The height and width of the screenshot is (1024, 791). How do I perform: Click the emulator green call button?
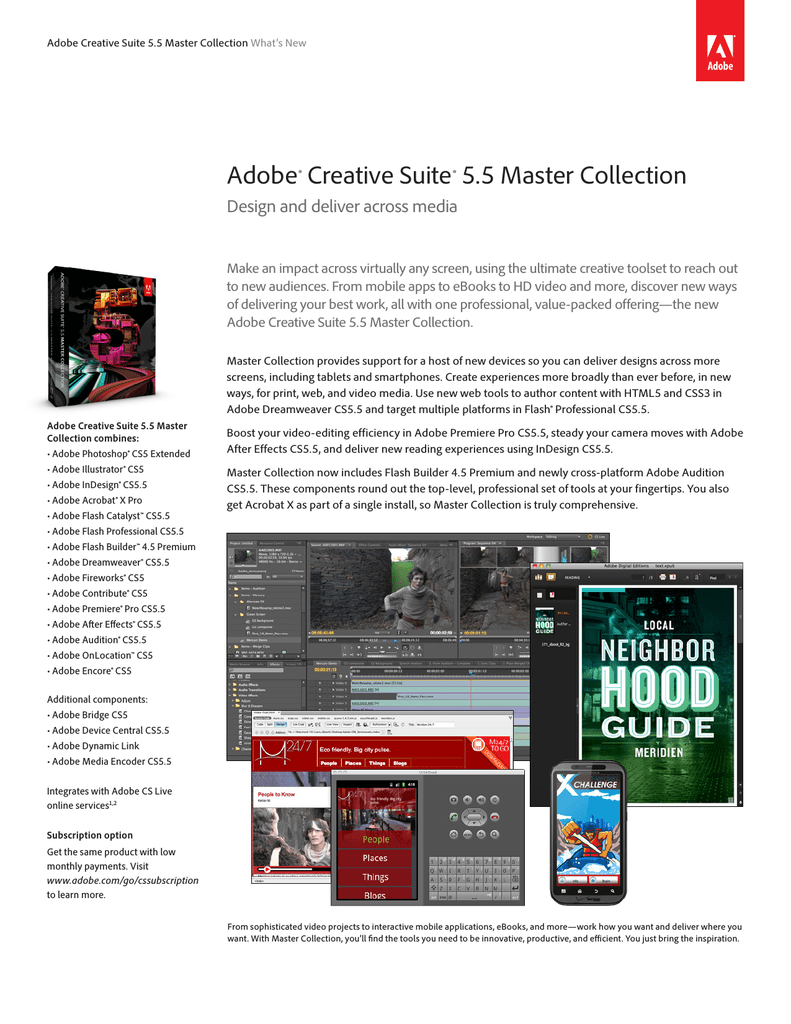(453, 817)
